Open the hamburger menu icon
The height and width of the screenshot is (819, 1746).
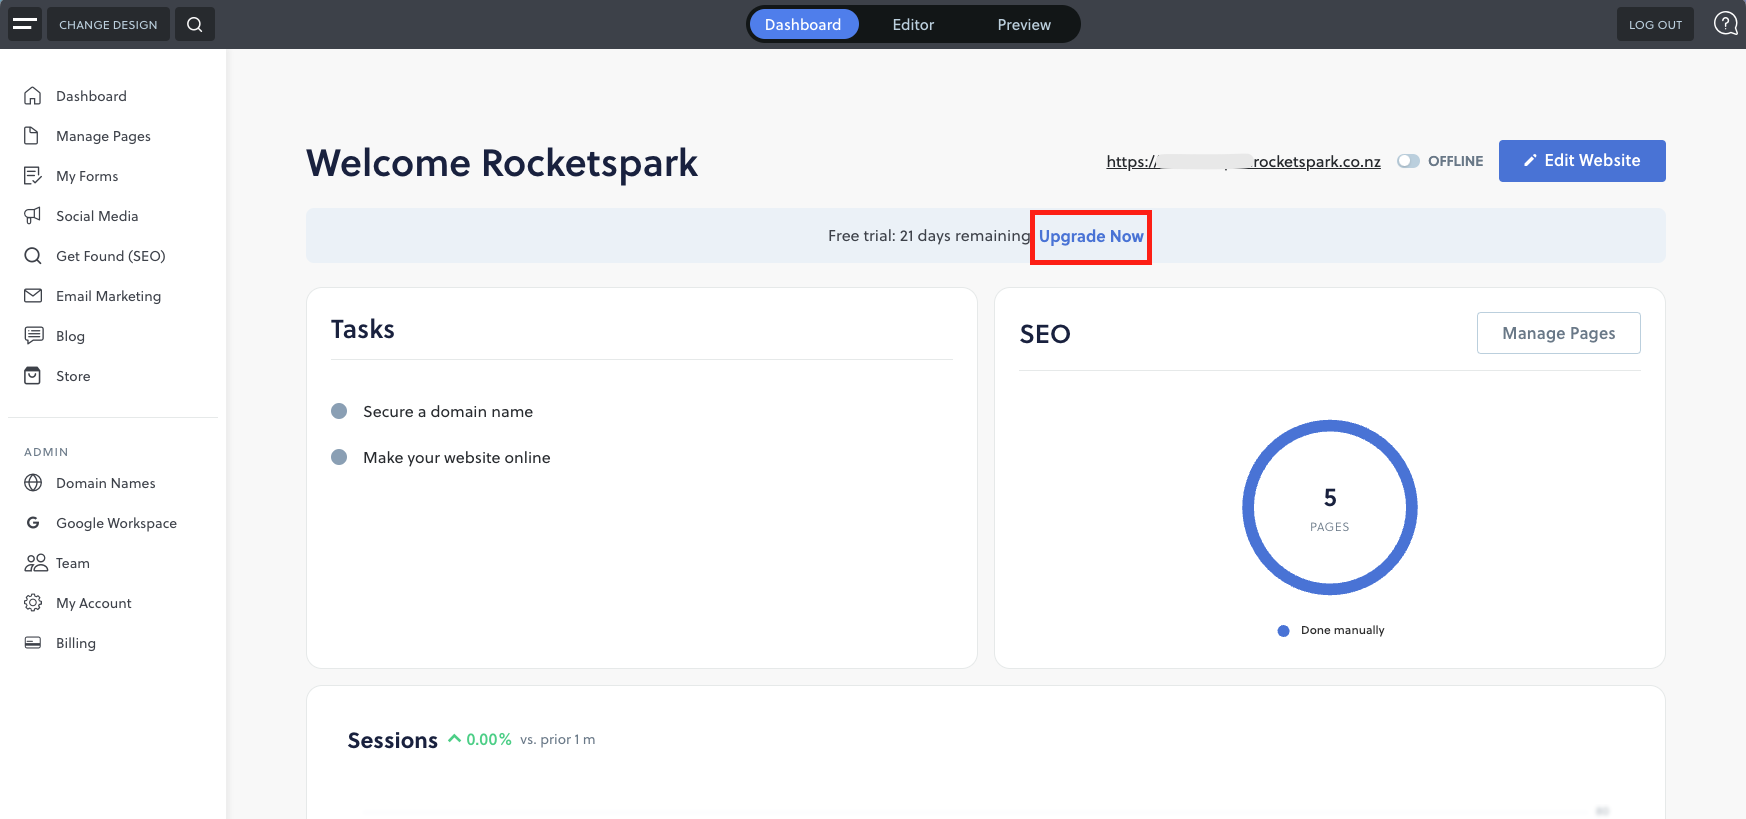point(25,24)
